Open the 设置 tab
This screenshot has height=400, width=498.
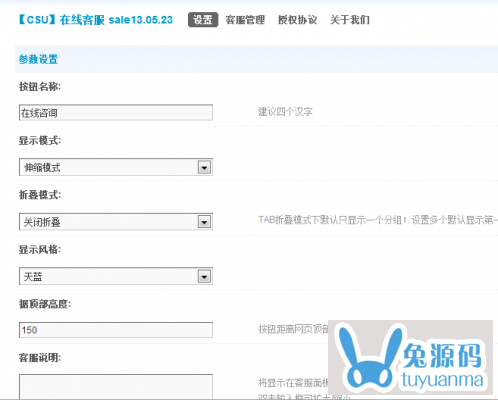pyautogui.click(x=203, y=20)
